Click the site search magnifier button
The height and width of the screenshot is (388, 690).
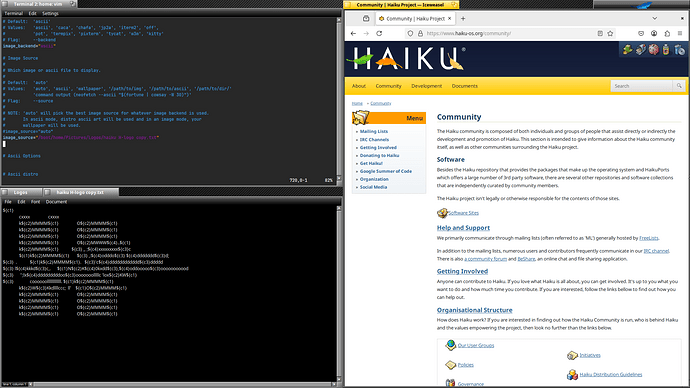679,86
